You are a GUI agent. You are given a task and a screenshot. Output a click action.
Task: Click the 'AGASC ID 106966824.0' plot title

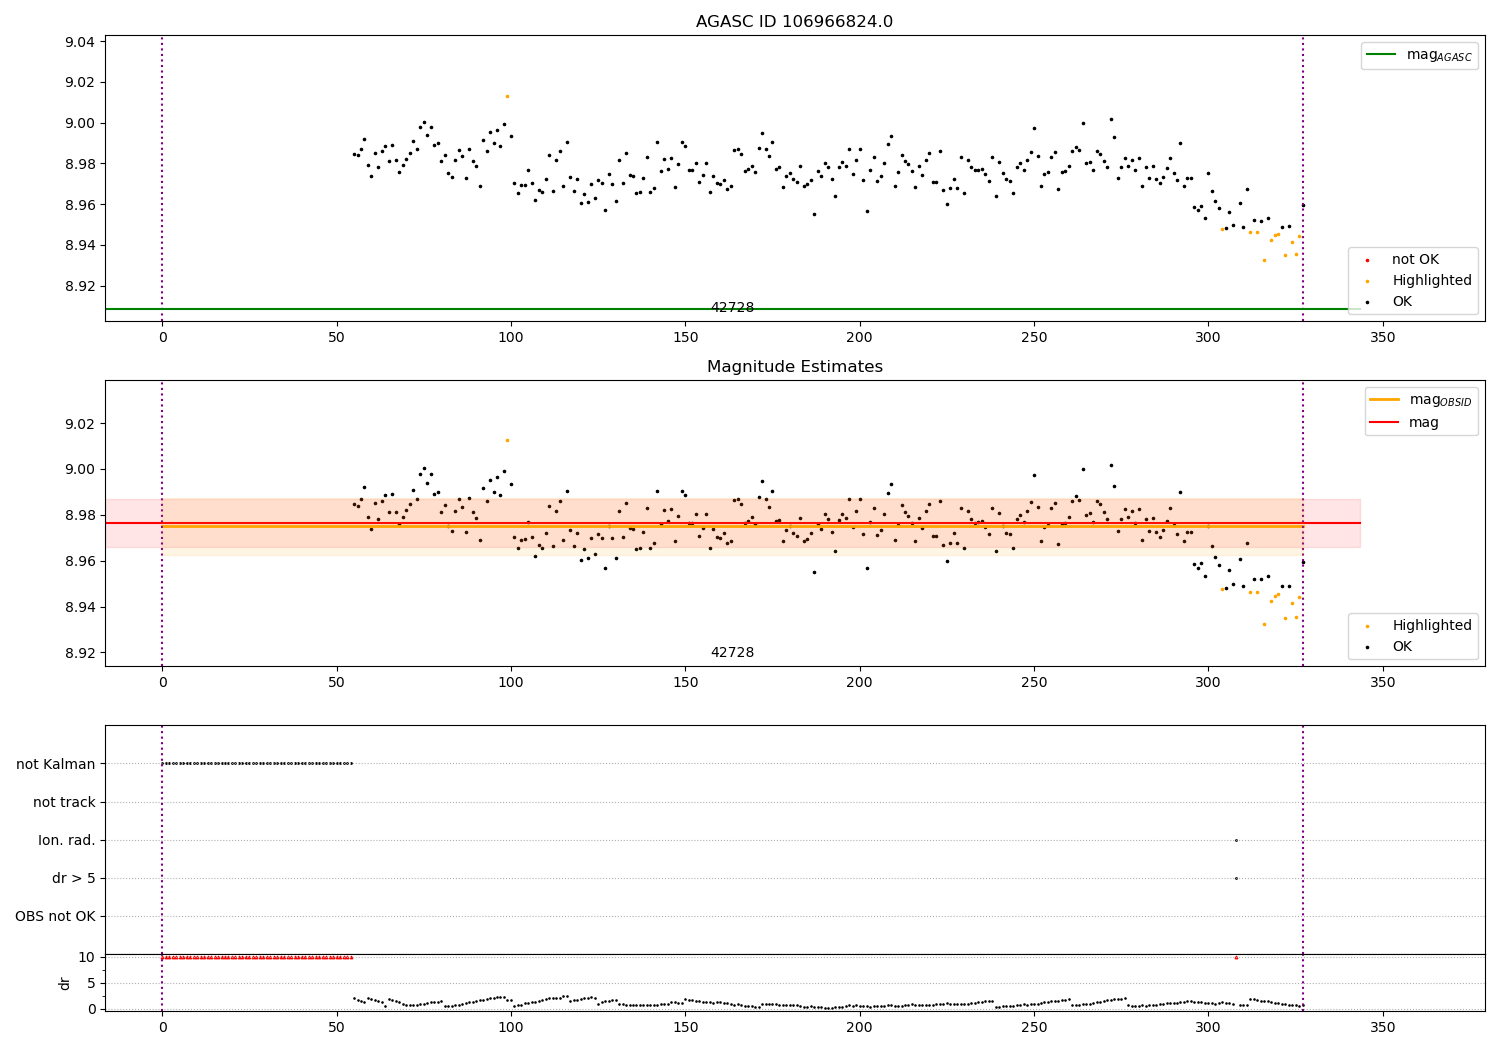pyautogui.click(x=794, y=22)
